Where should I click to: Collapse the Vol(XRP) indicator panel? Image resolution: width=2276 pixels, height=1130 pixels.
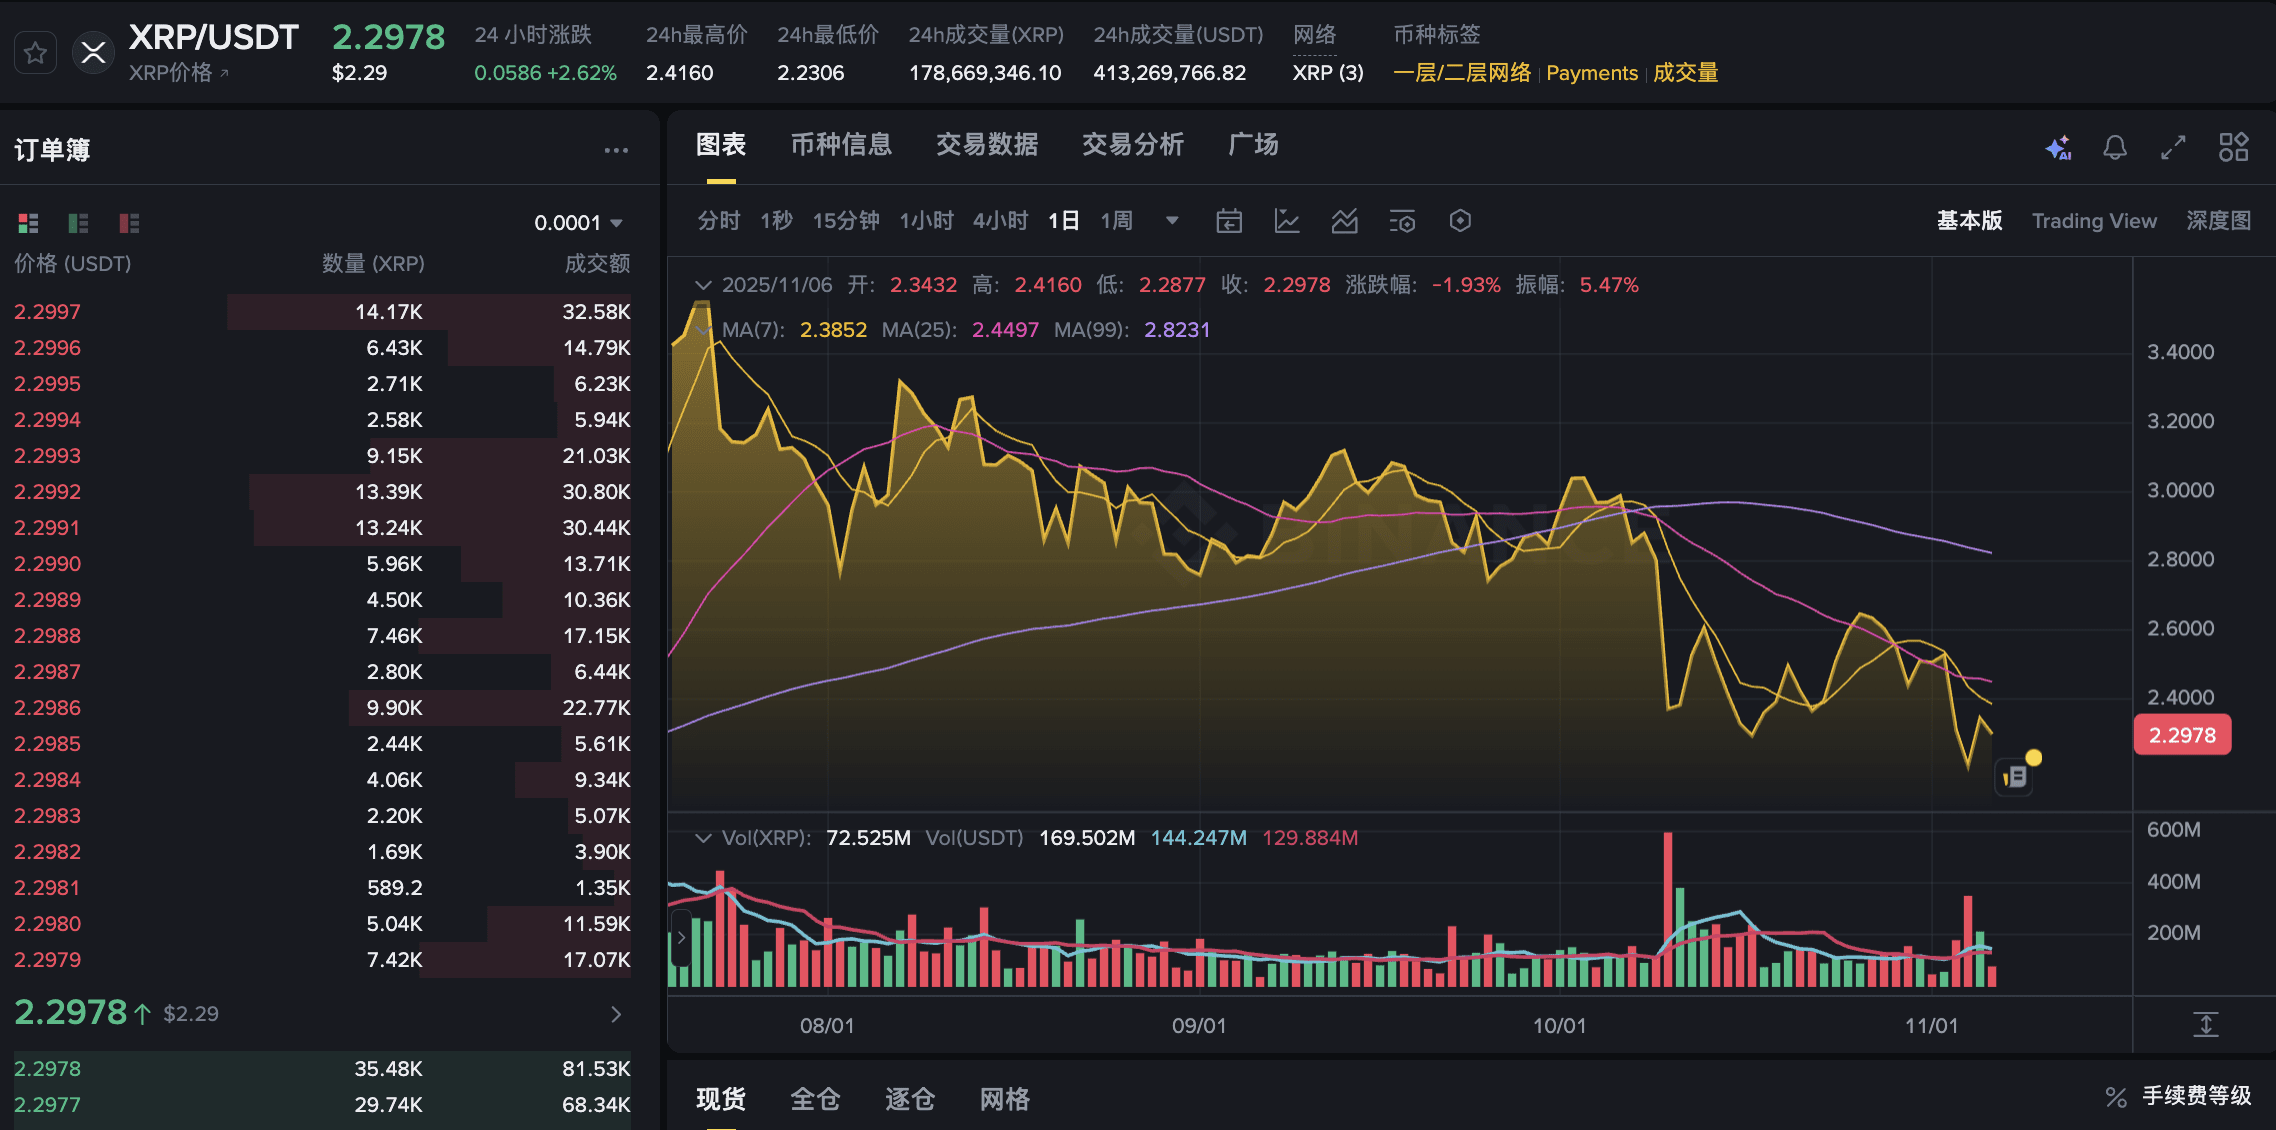point(703,838)
